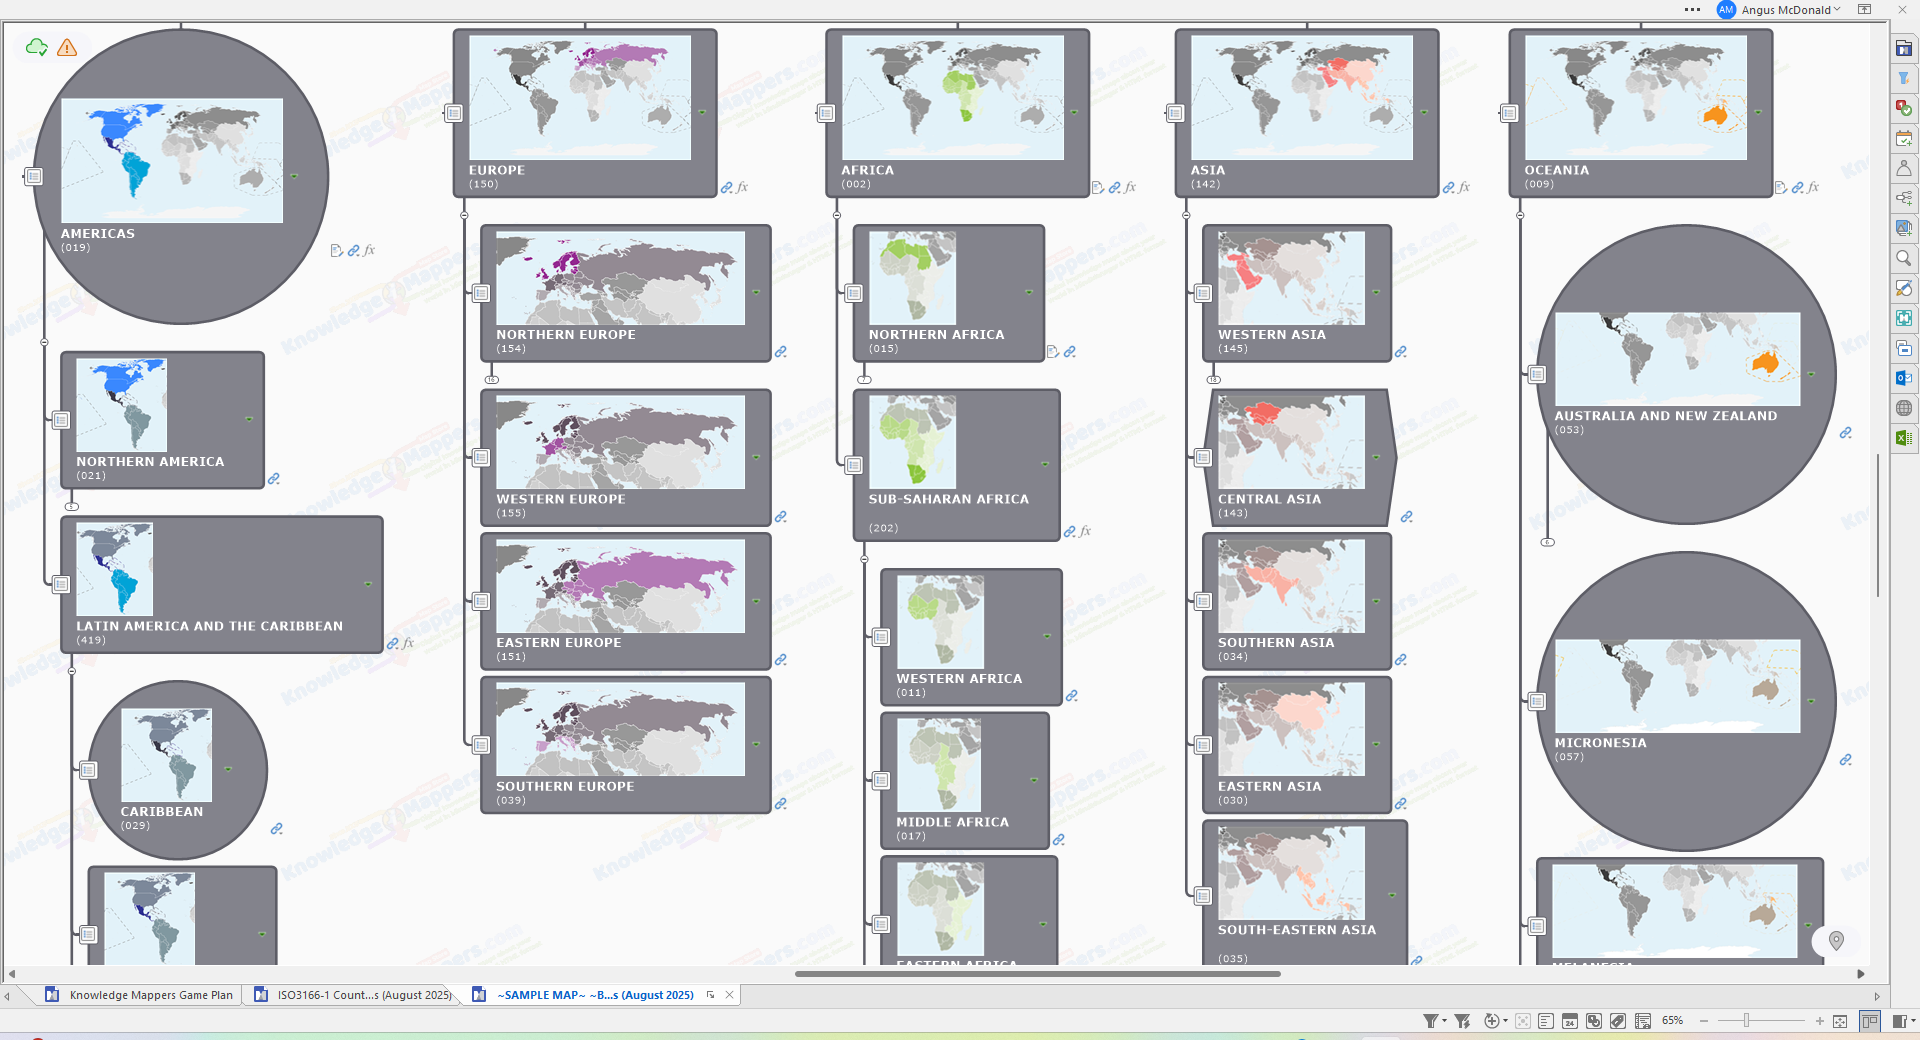Screen dimensions: 1920x1040
Task: Click the calendar task info sidebar icon
Action: click(1903, 138)
